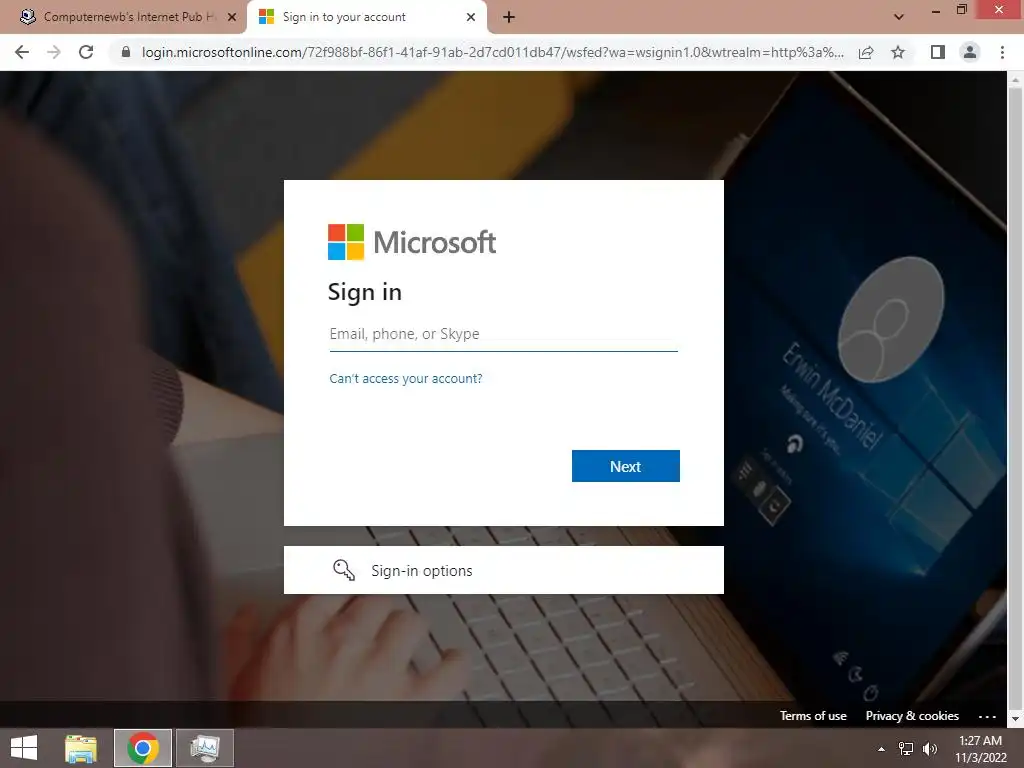
Task: Click the scrollbar down arrow
Action: [1015, 720]
